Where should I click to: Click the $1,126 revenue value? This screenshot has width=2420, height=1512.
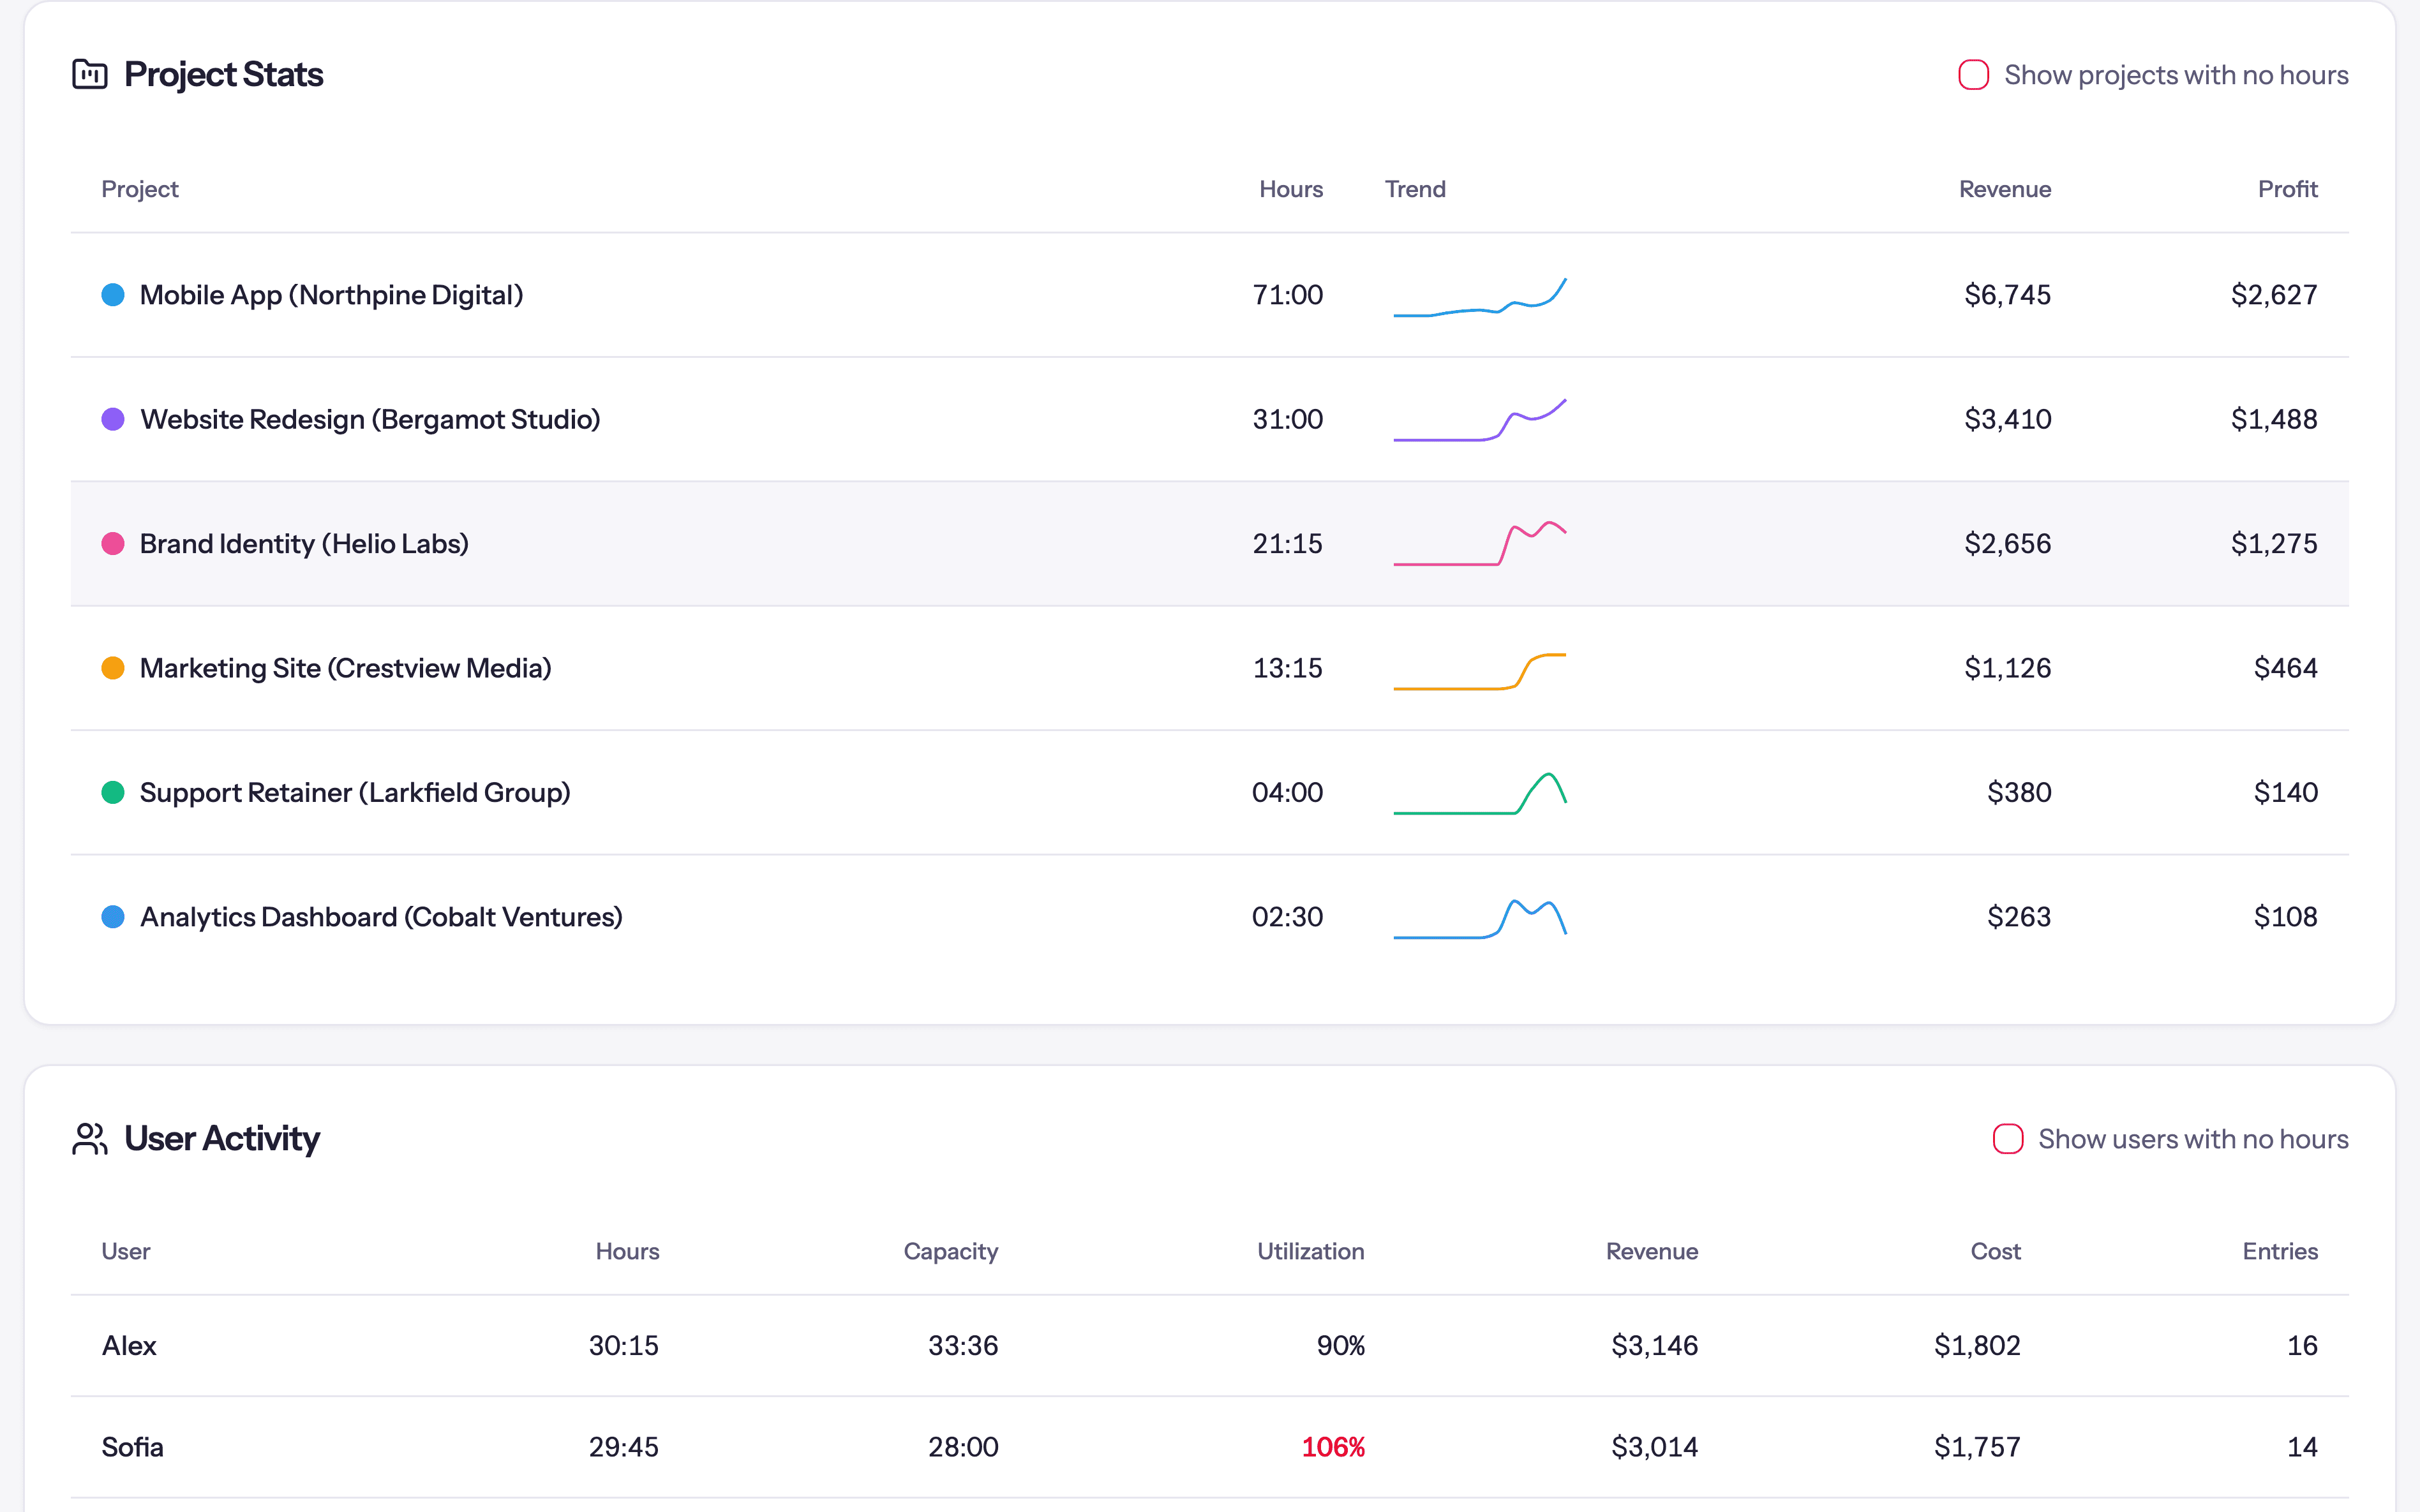[x=2007, y=668]
